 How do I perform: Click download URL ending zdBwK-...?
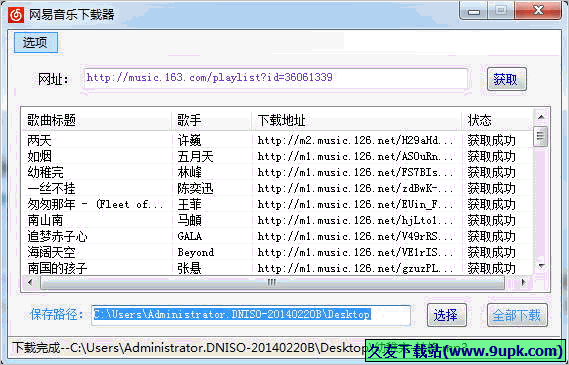coord(356,188)
